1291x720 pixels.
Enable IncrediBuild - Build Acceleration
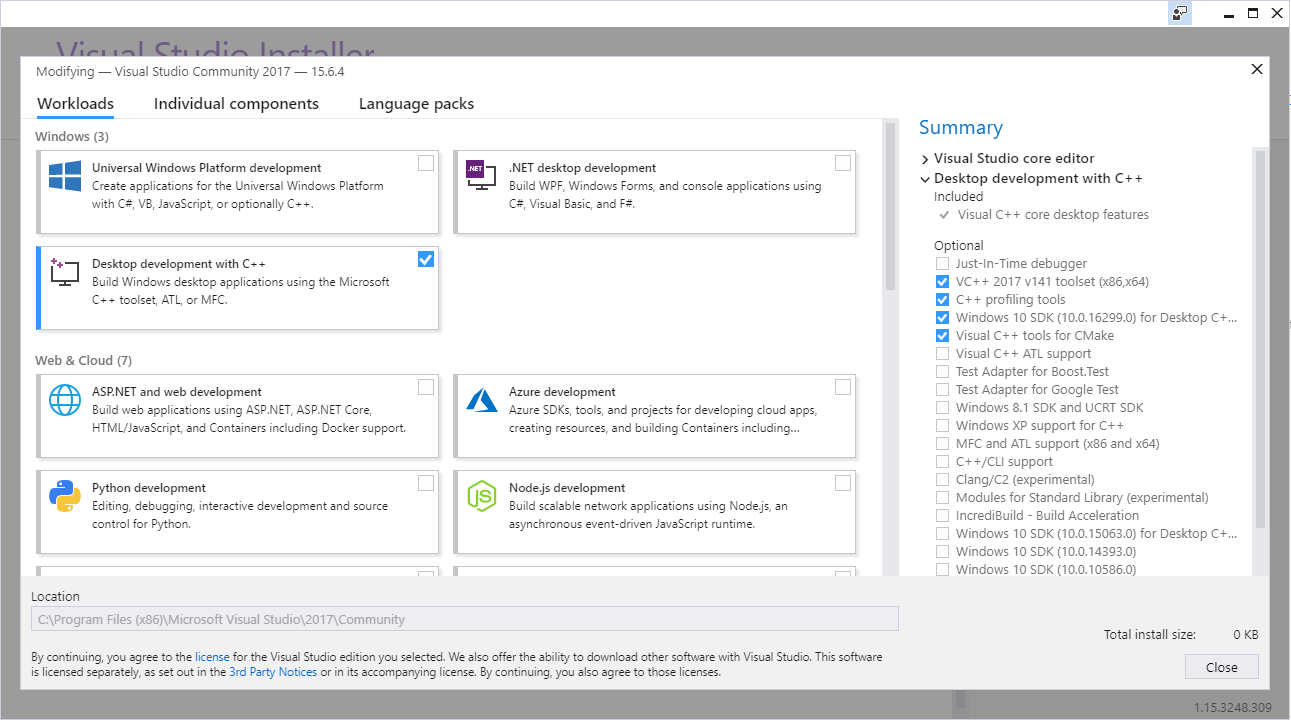(942, 516)
